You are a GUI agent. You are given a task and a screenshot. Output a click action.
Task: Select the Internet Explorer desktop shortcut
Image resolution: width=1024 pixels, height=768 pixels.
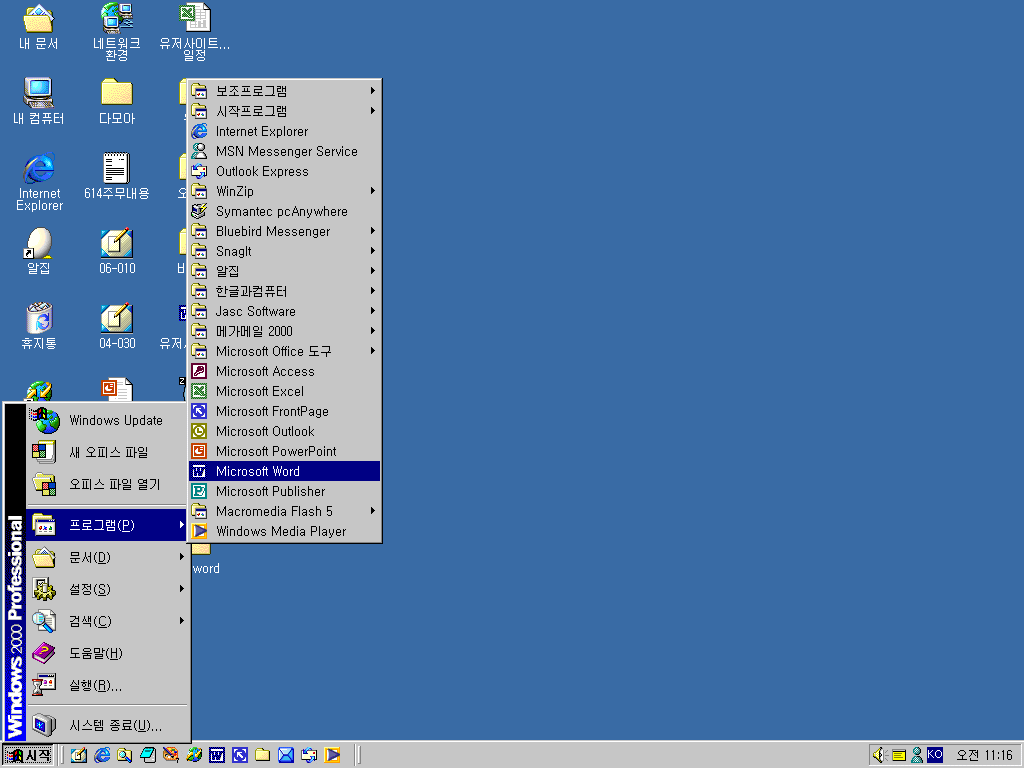point(39,182)
